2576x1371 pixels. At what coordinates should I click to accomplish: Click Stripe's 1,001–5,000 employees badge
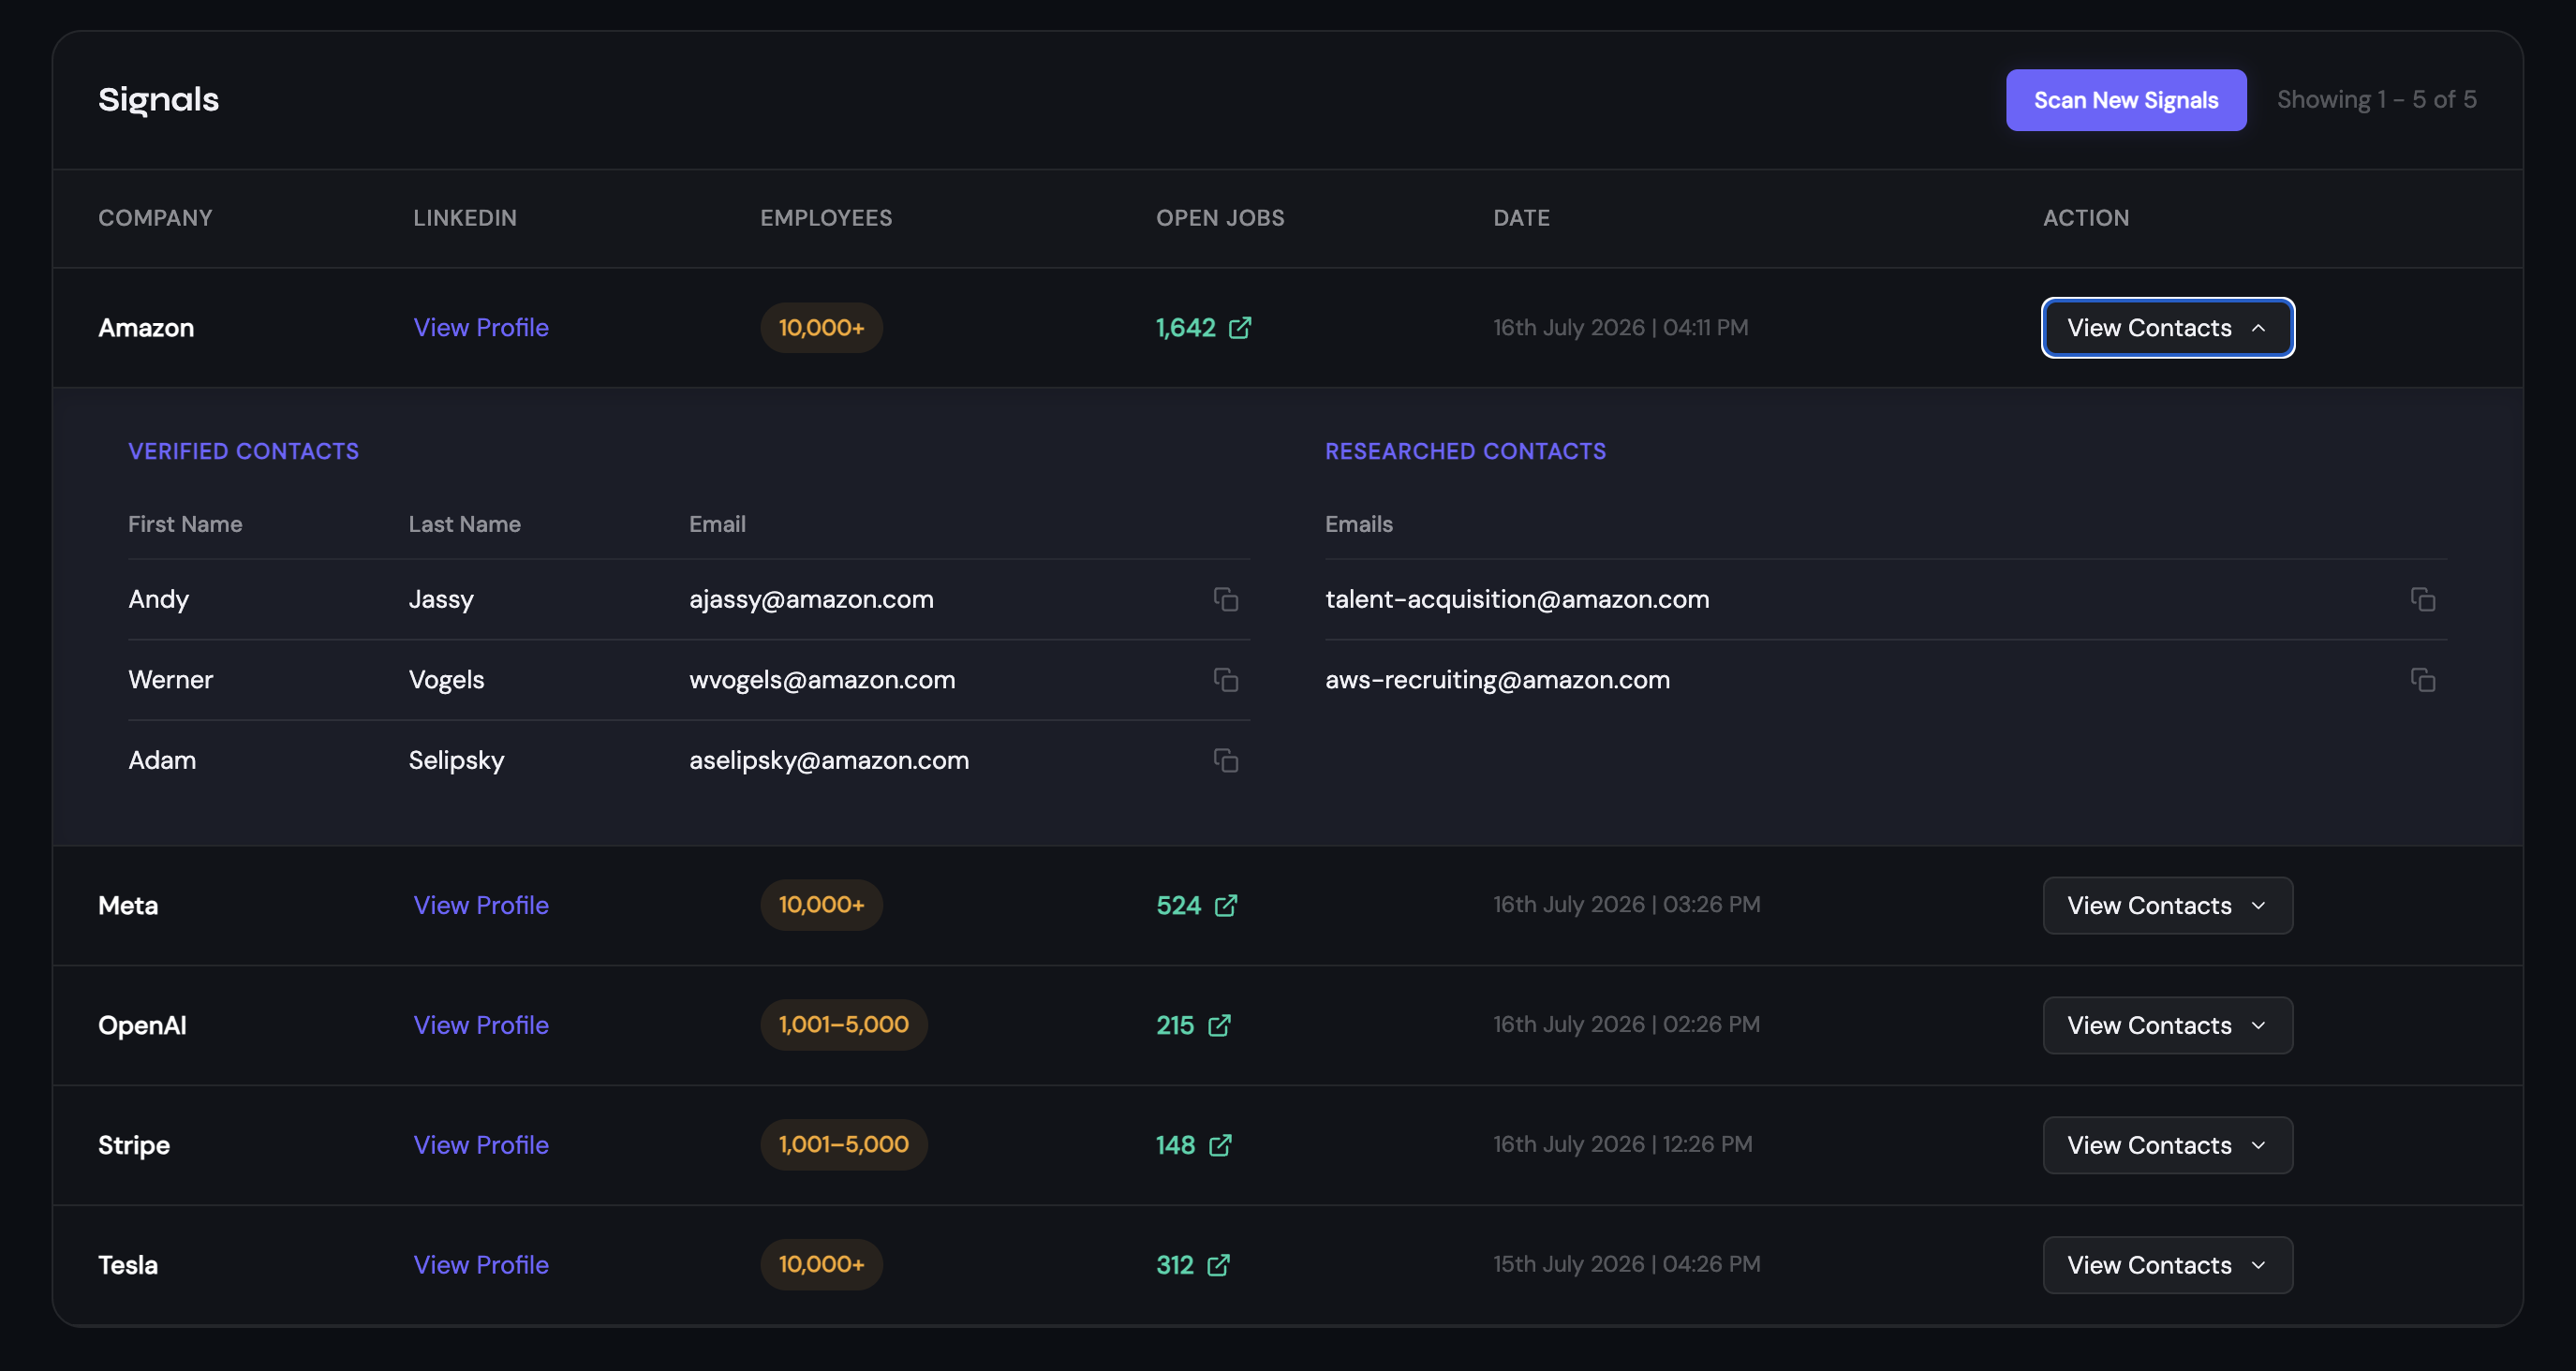click(x=844, y=1145)
